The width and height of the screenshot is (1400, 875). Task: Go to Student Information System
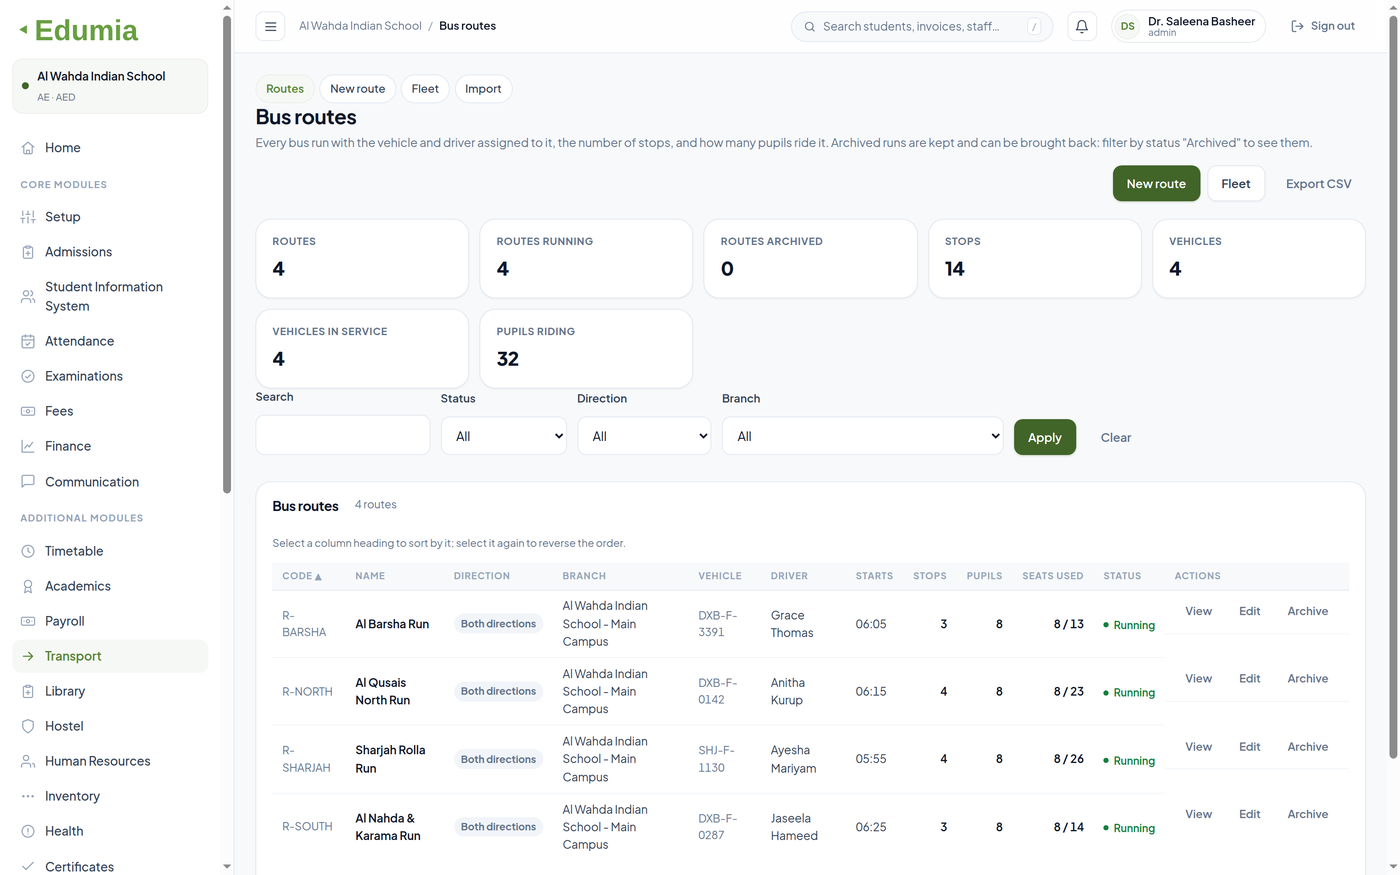[110, 296]
